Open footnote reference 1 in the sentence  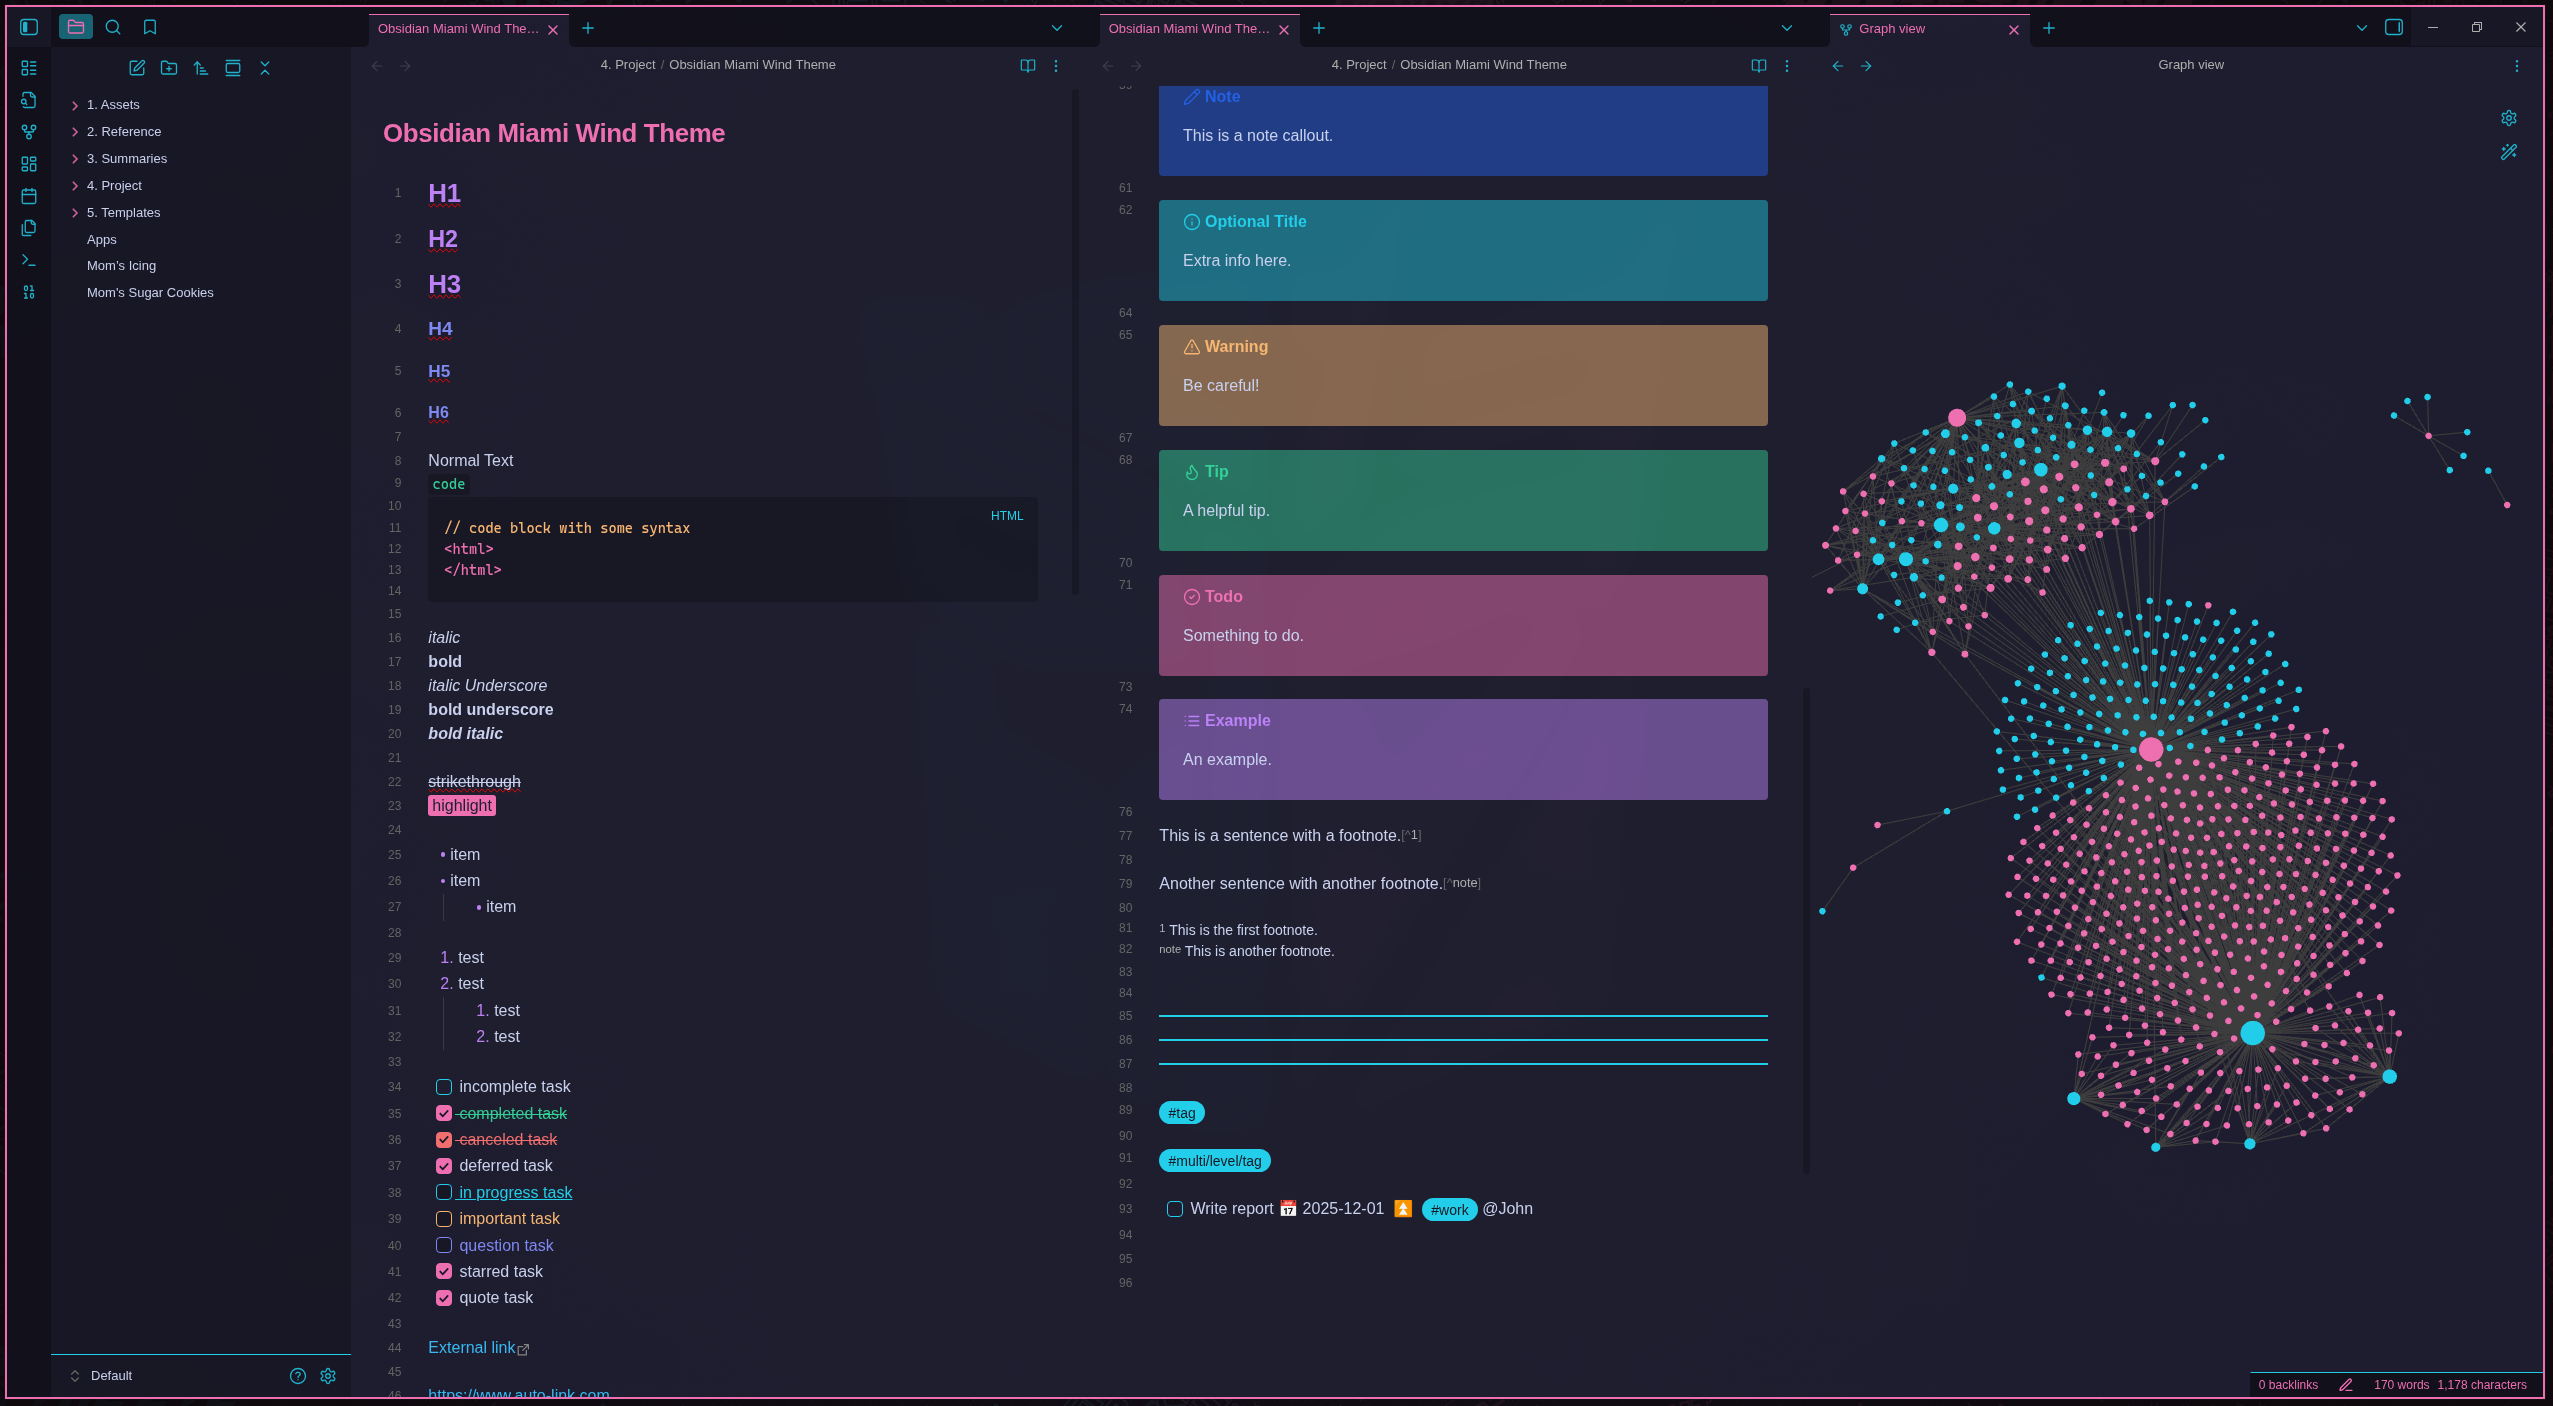(x=1411, y=835)
